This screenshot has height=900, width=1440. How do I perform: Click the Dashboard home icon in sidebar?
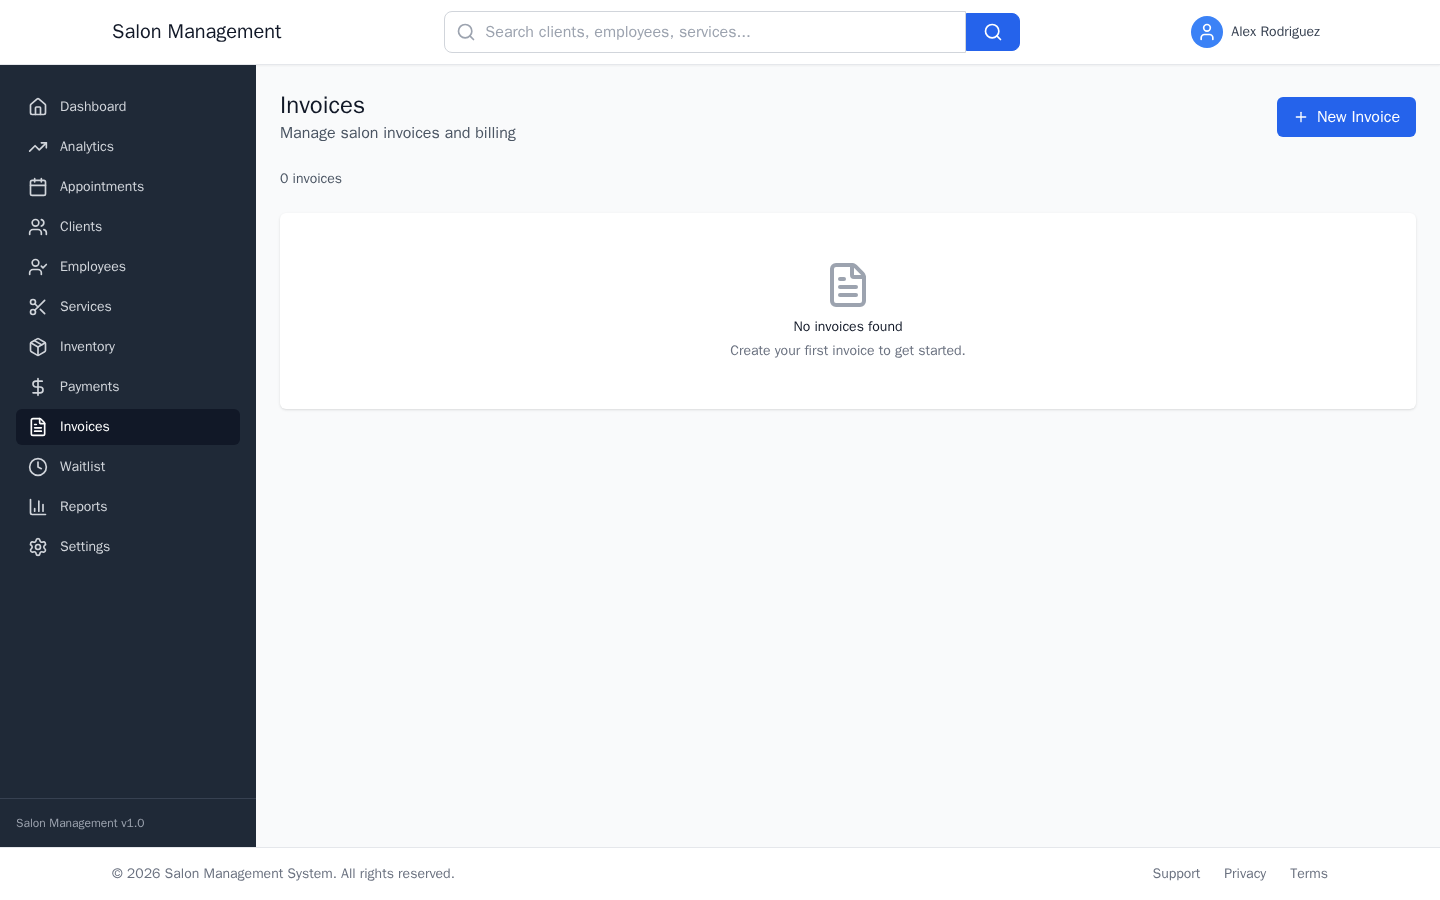pos(38,107)
